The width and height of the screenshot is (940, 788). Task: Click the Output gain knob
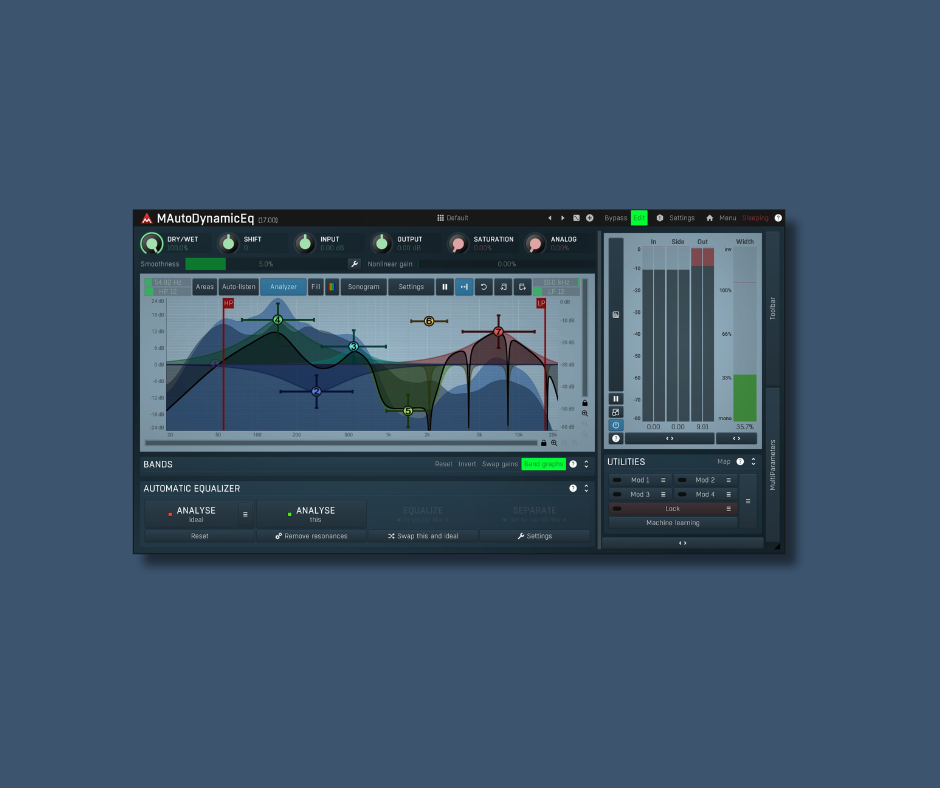pos(381,243)
